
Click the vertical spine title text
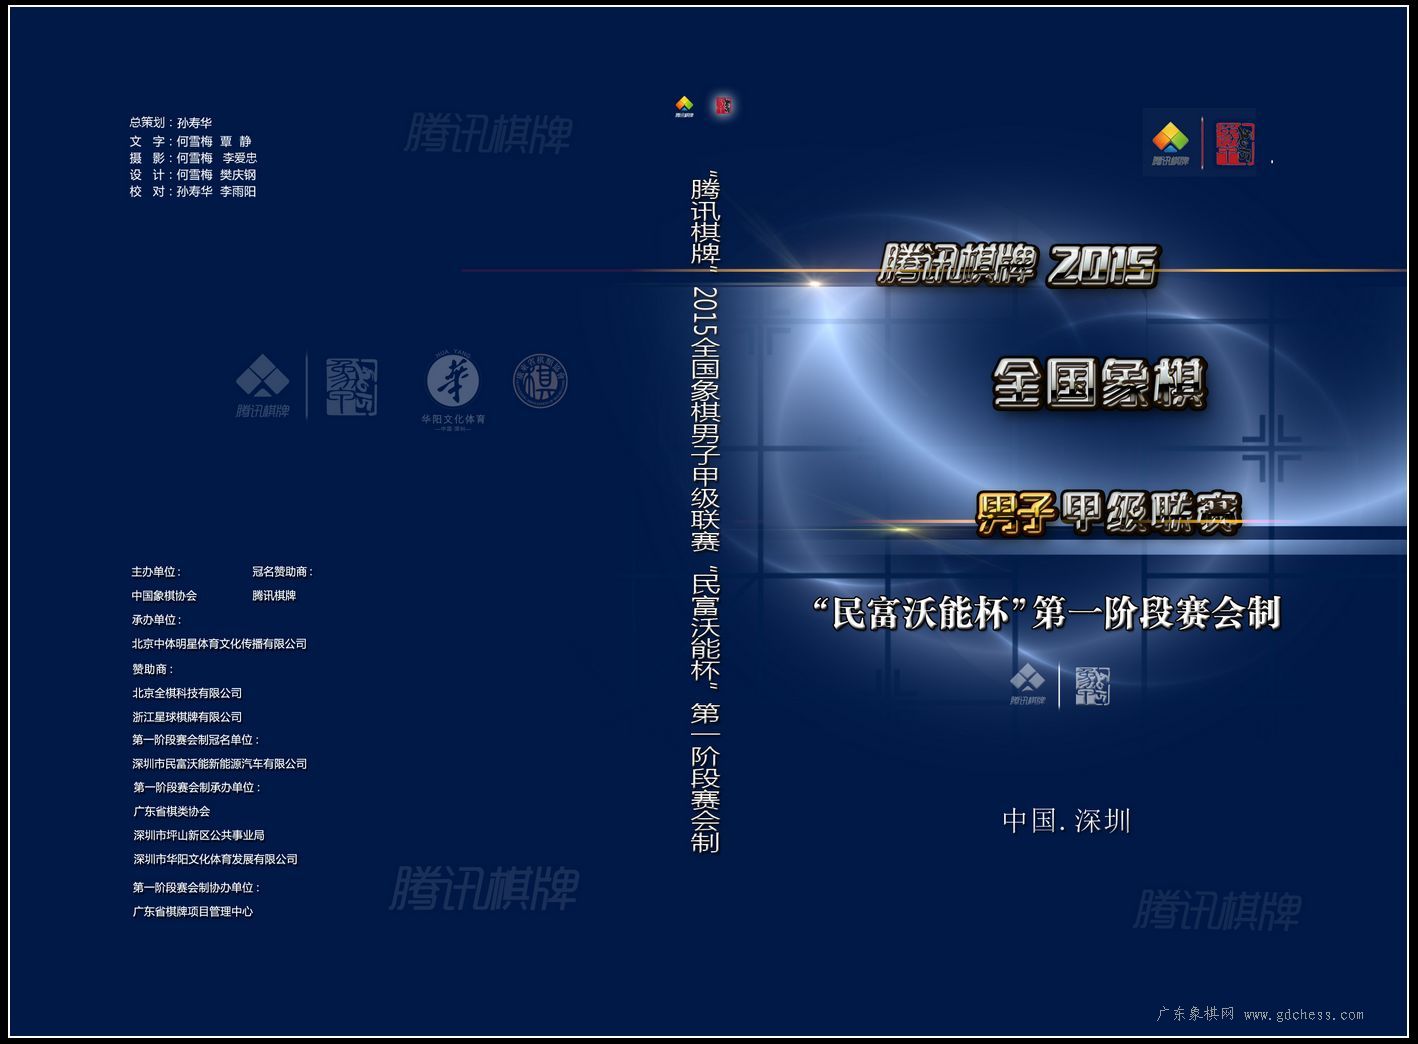(x=705, y=514)
